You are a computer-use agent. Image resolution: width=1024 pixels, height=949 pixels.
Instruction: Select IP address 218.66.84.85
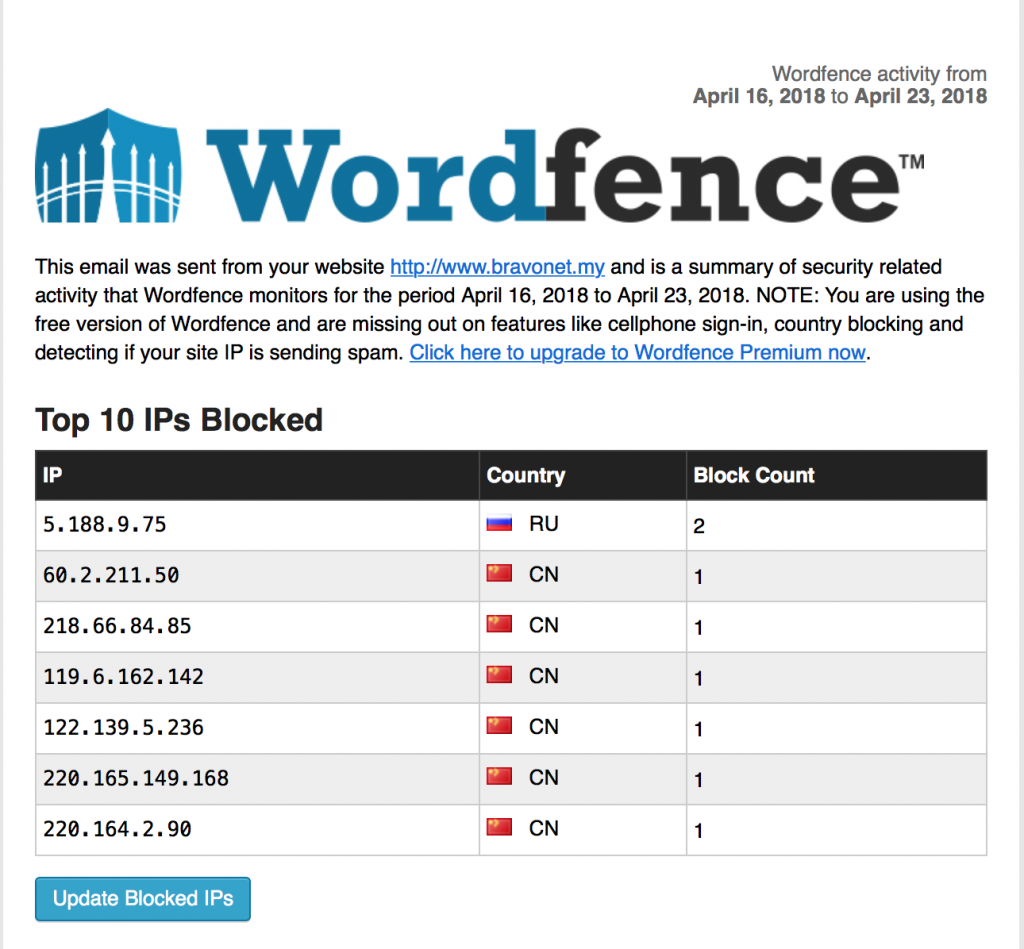(117, 626)
